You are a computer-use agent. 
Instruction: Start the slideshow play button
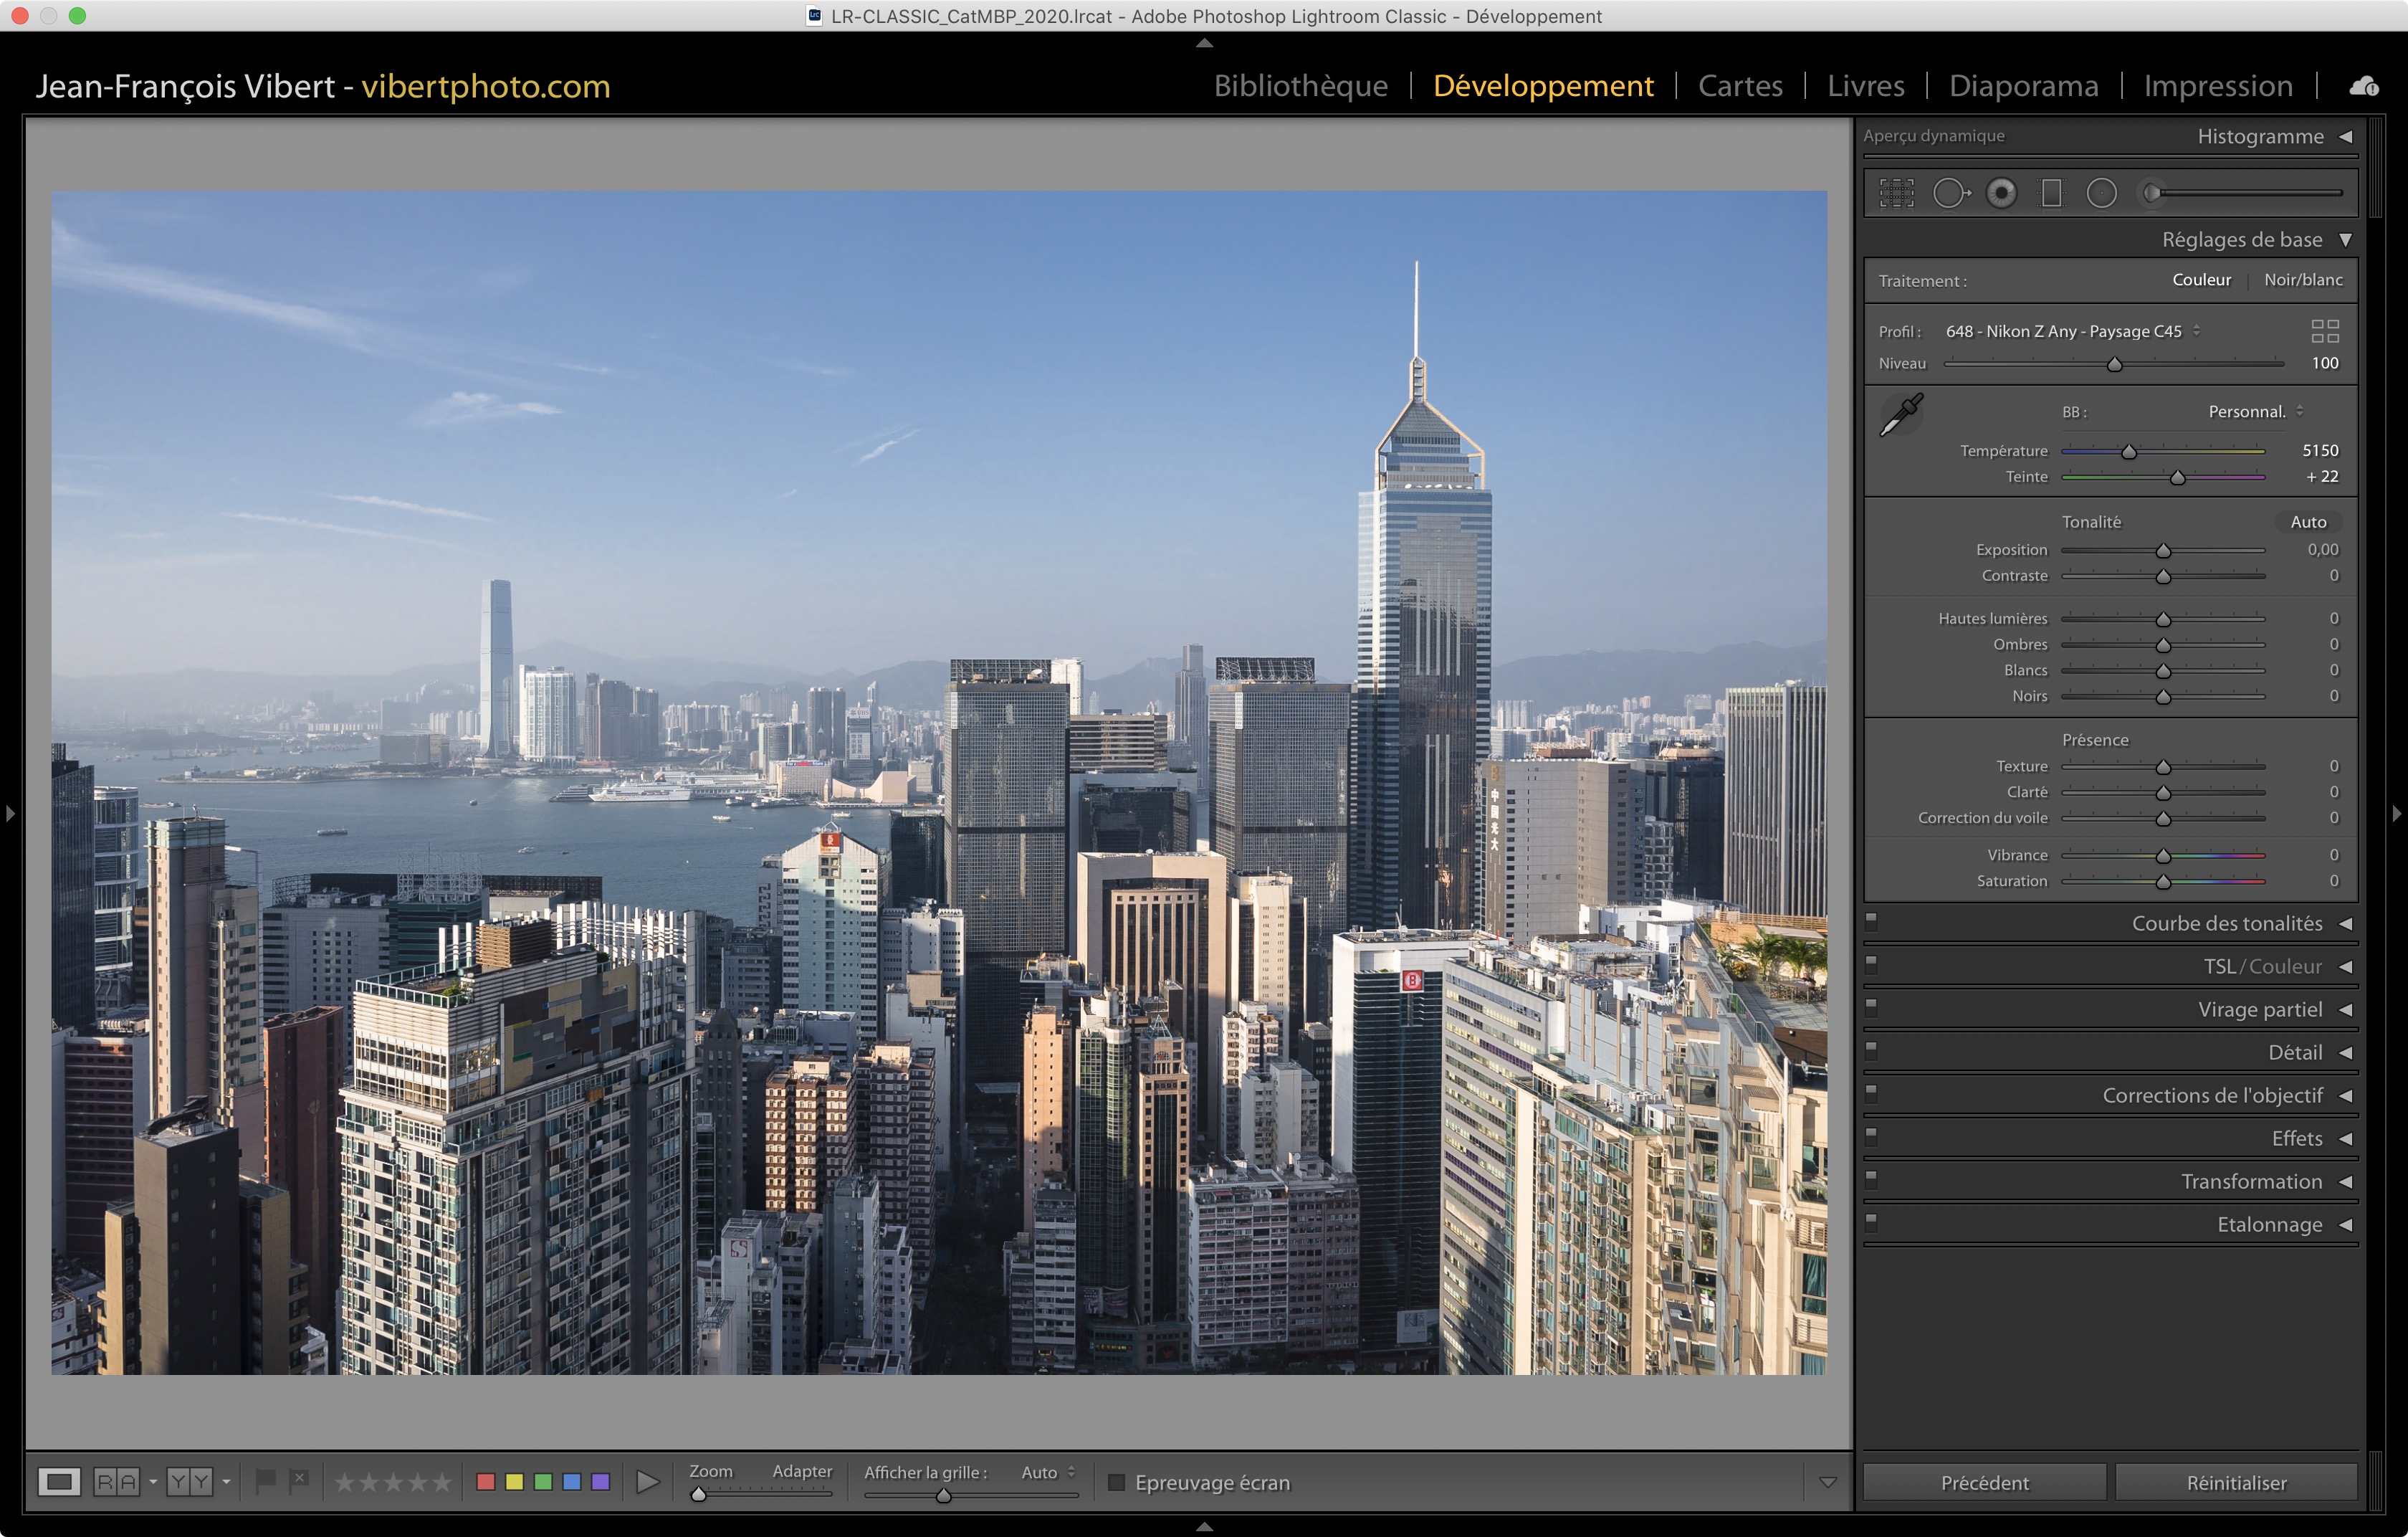pyautogui.click(x=648, y=1481)
